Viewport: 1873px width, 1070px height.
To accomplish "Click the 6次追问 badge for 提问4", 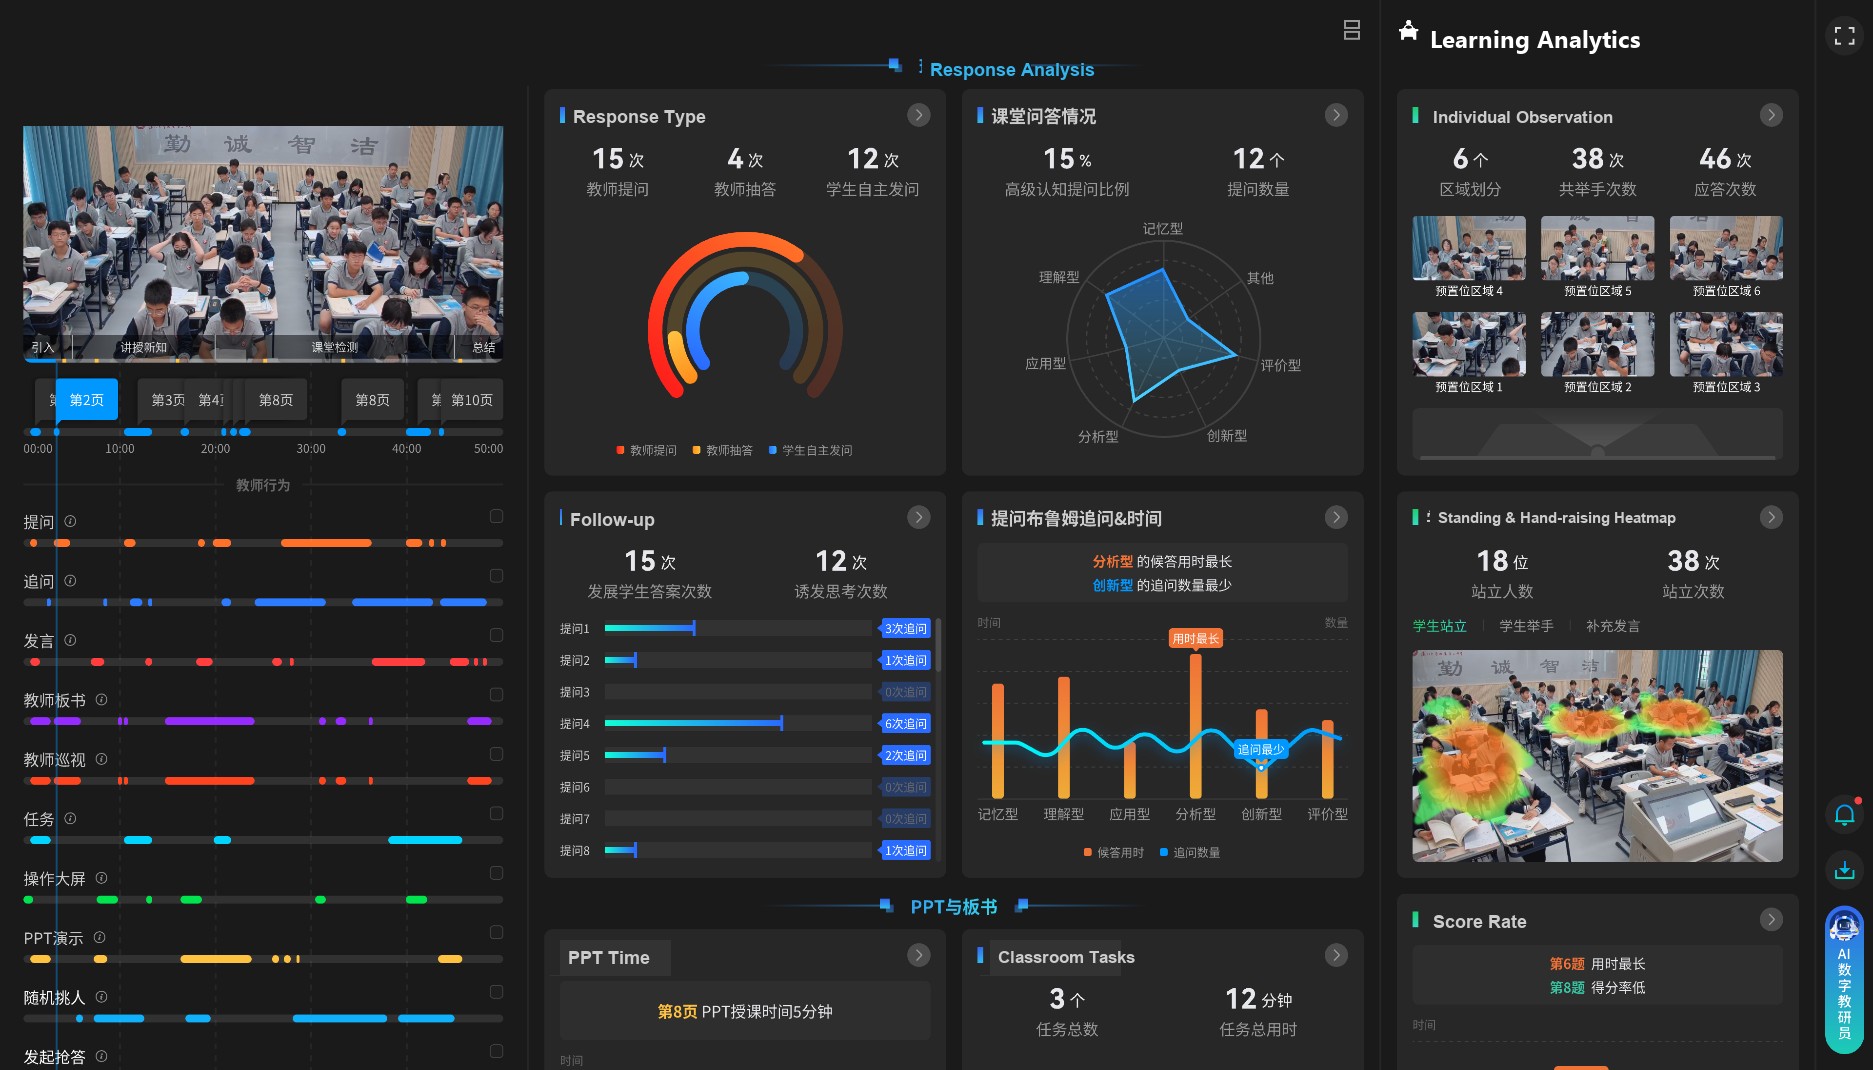I will pyautogui.click(x=906, y=724).
